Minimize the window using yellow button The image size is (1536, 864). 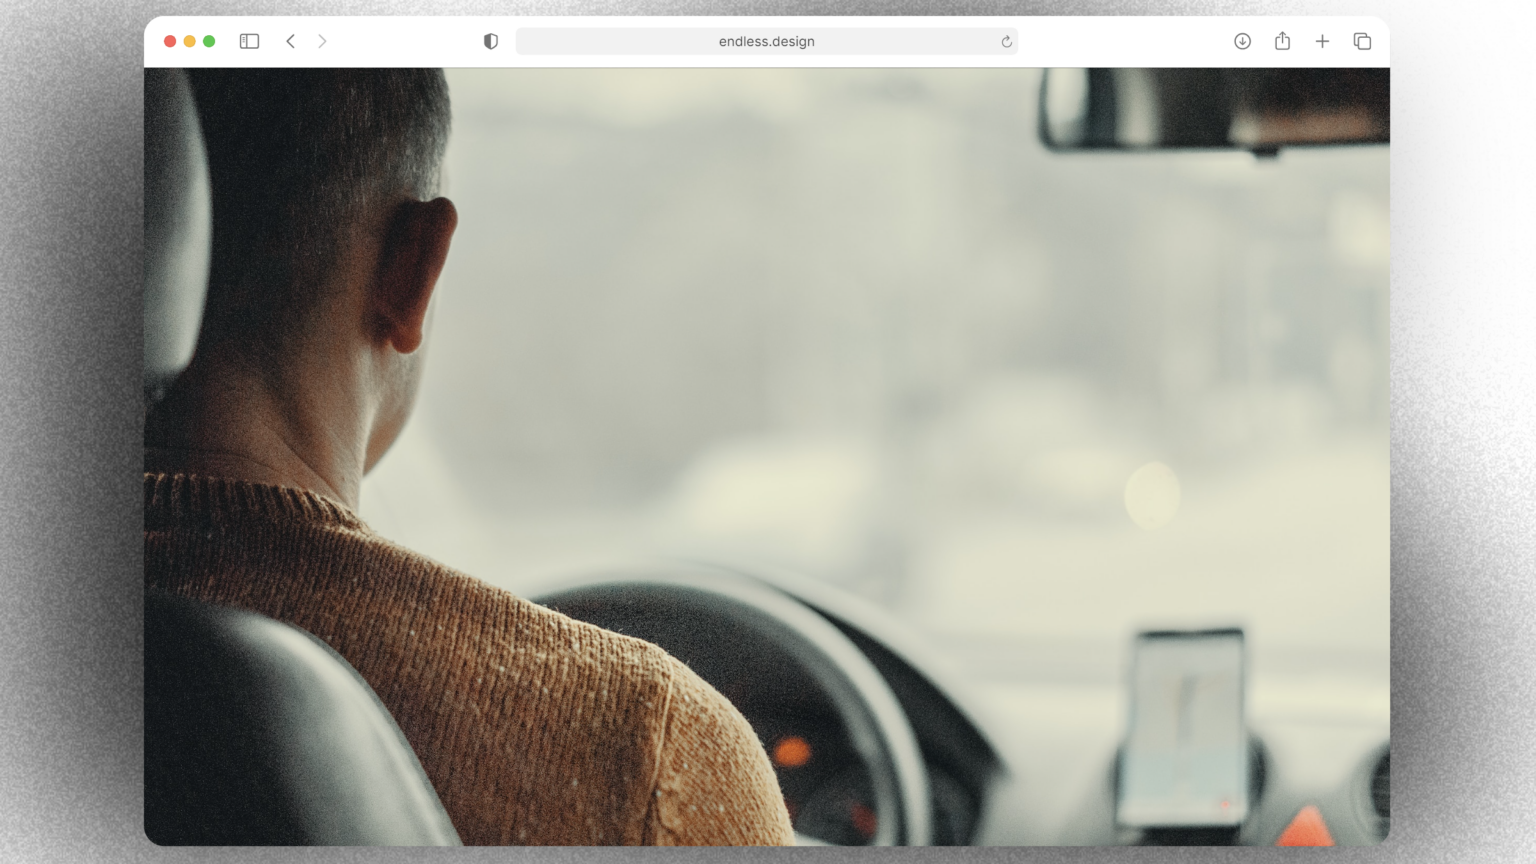point(189,41)
